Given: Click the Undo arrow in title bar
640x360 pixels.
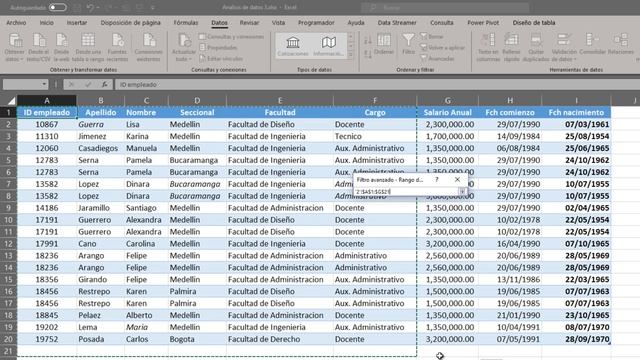Looking at the screenshot, I should [90, 7].
